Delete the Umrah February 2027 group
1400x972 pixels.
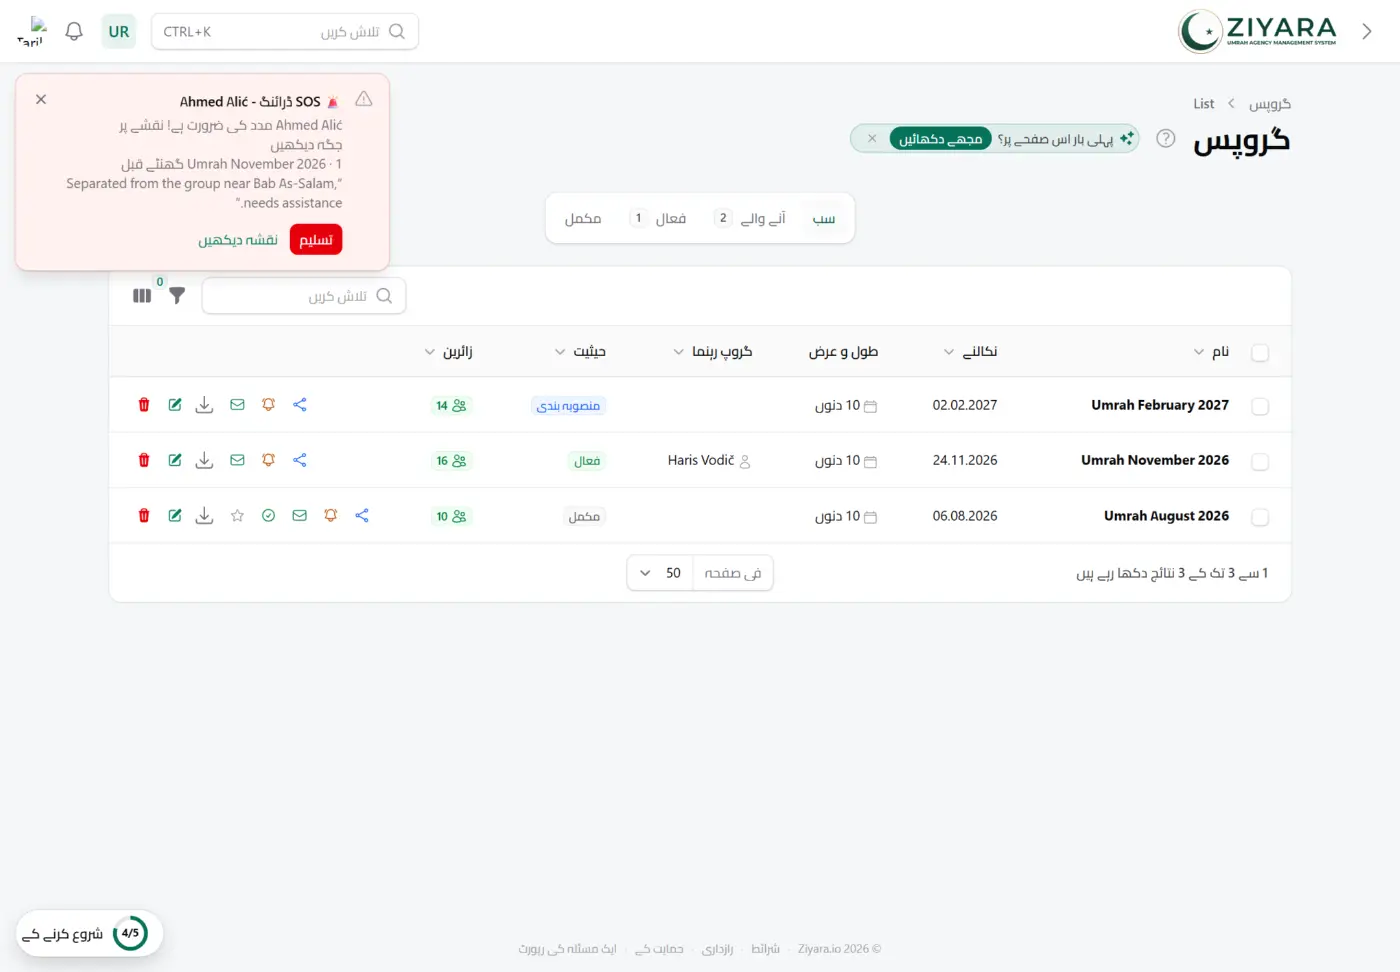tap(144, 405)
